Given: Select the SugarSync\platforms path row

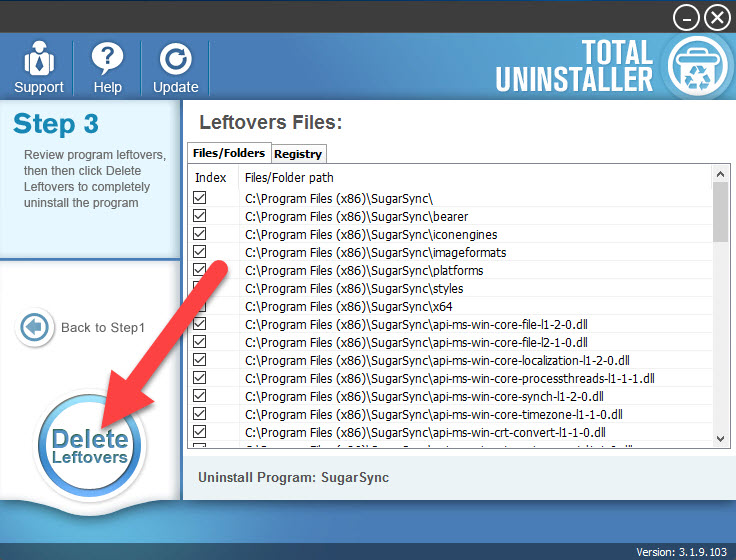Looking at the screenshot, I should click(364, 270).
